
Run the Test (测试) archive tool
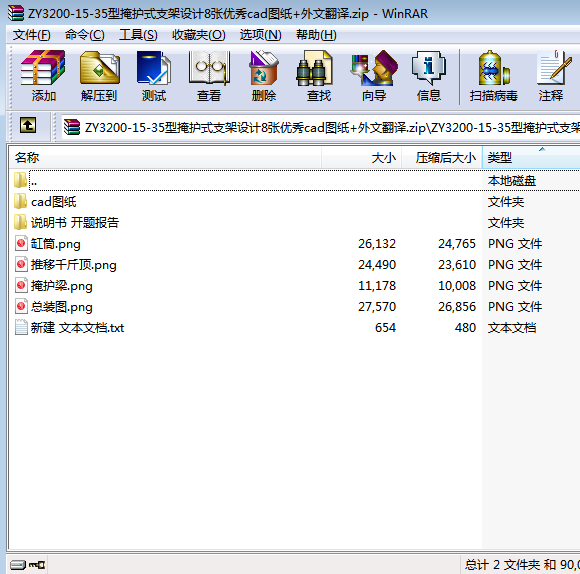[x=154, y=68]
